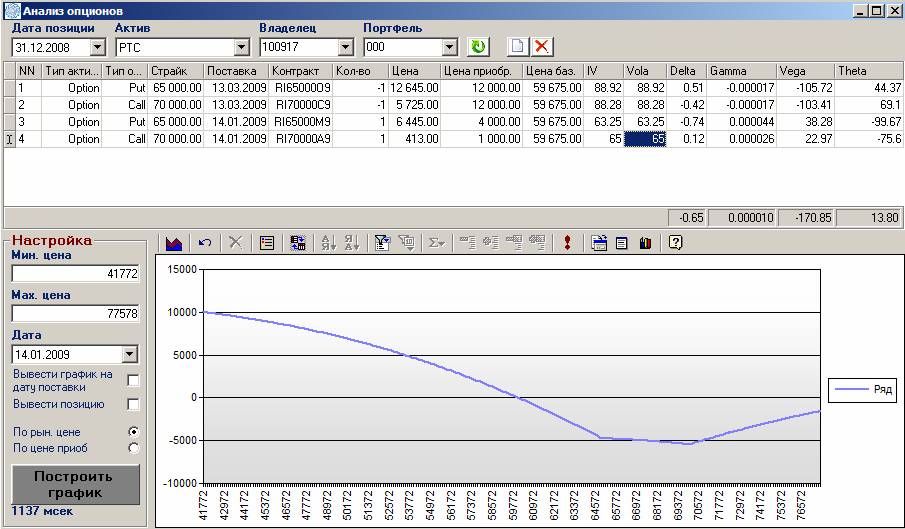The width and height of the screenshot is (905, 529).
Task: Click the undo arrow icon
Action: (x=204, y=243)
